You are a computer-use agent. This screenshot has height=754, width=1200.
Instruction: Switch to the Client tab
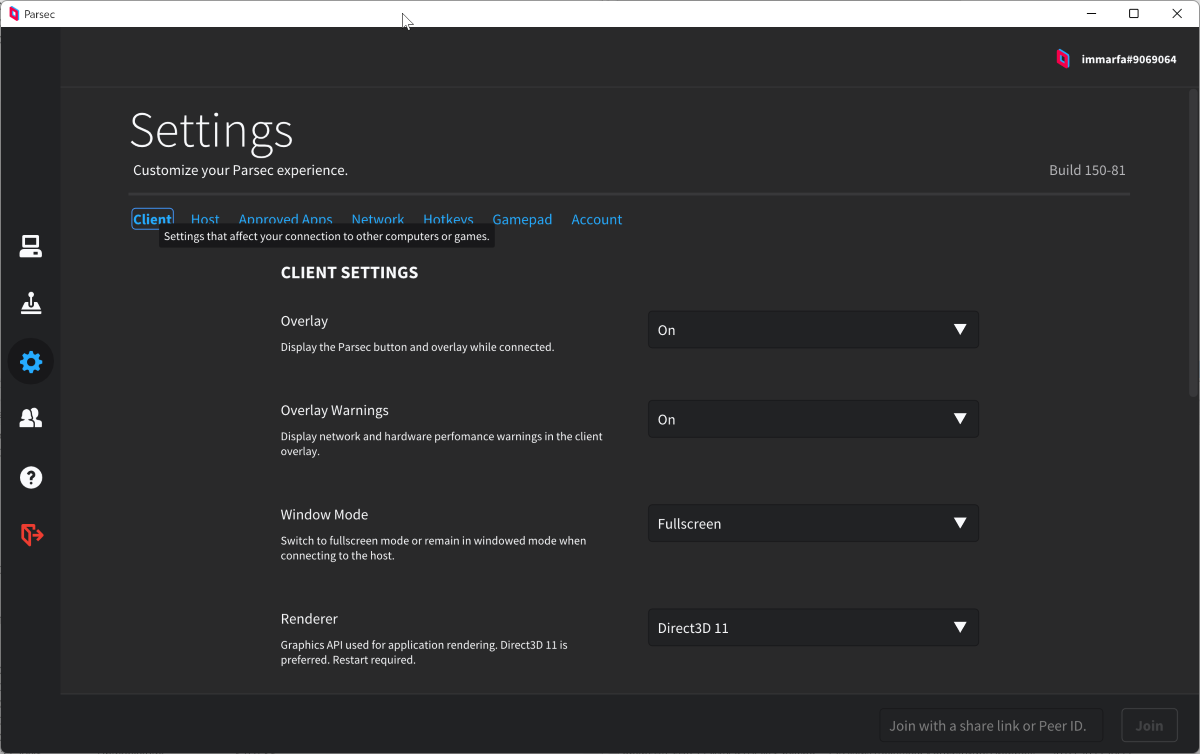[x=152, y=219]
